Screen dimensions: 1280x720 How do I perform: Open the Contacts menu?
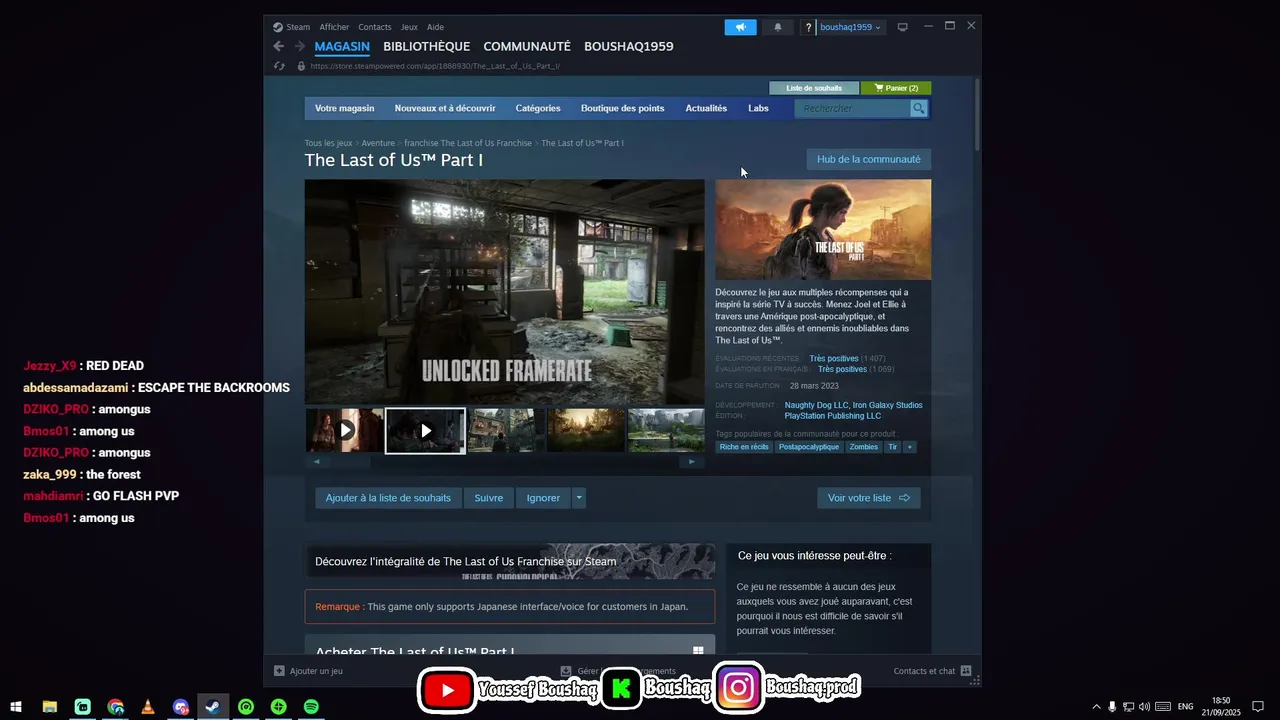click(375, 27)
